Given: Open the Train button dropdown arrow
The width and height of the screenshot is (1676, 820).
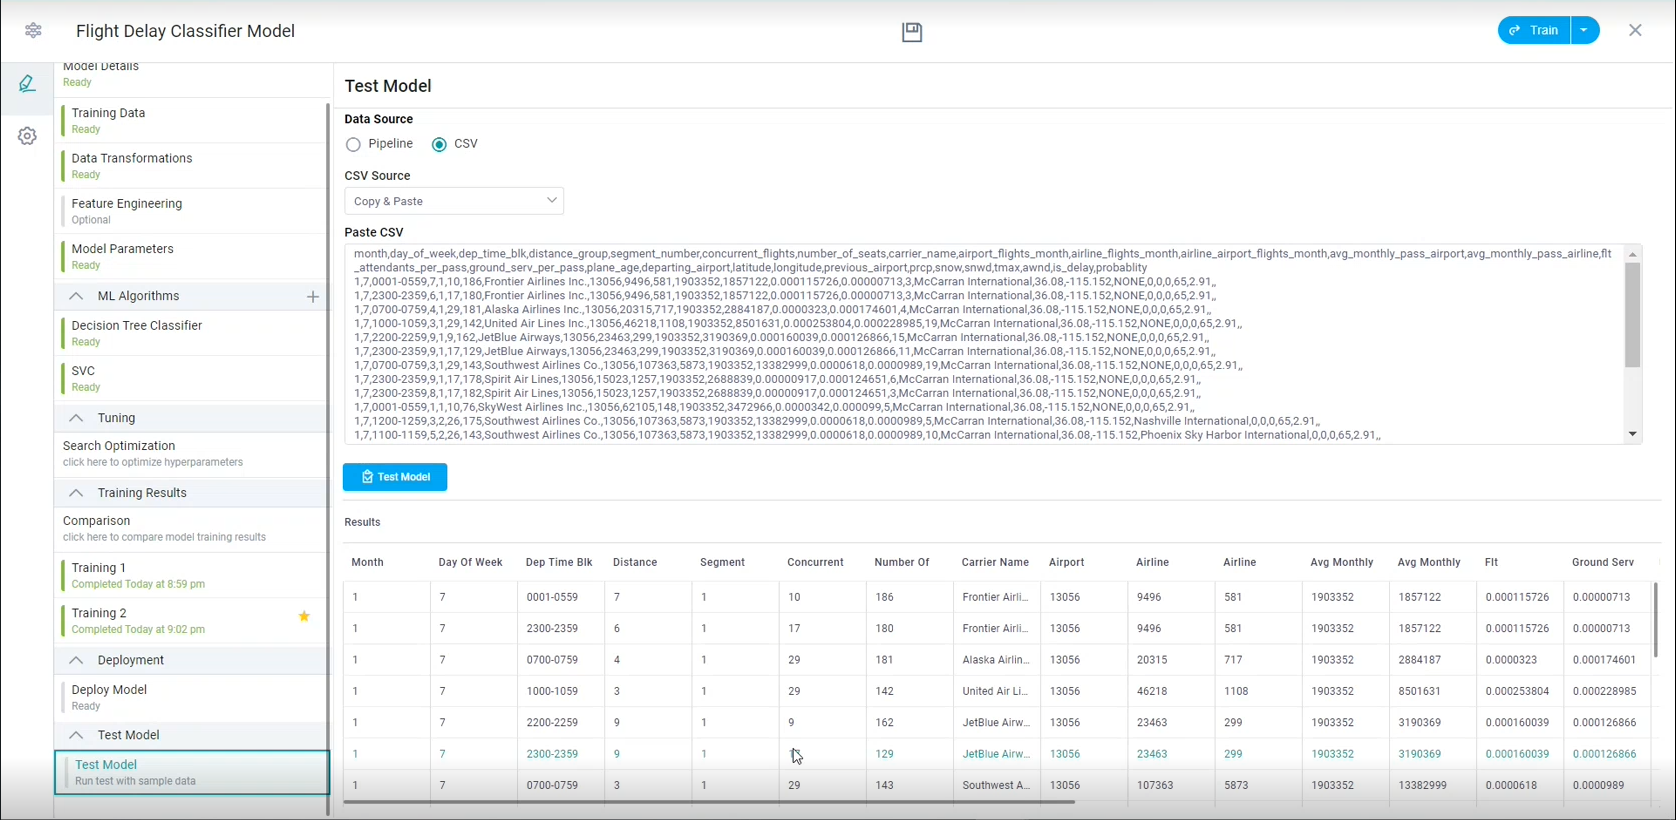Looking at the screenshot, I should tap(1585, 31).
